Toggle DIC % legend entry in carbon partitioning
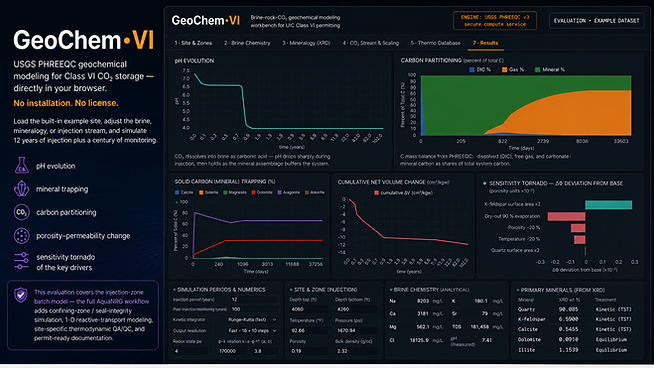 point(480,70)
